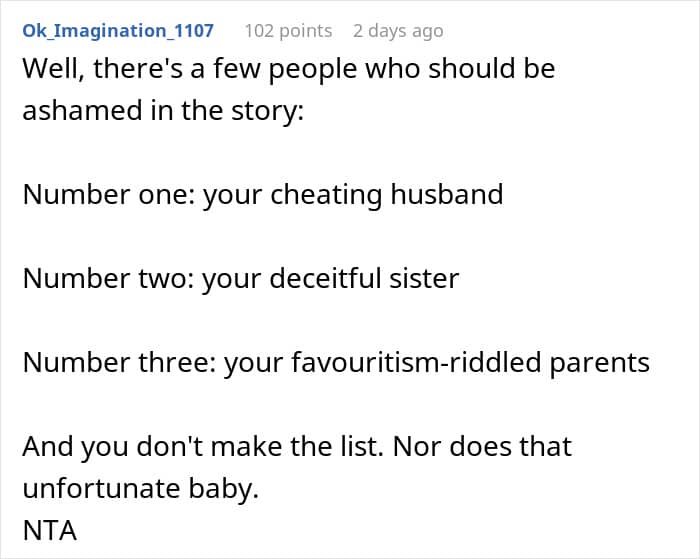Click the "2 days ago" timestamp

tap(398, 31)
